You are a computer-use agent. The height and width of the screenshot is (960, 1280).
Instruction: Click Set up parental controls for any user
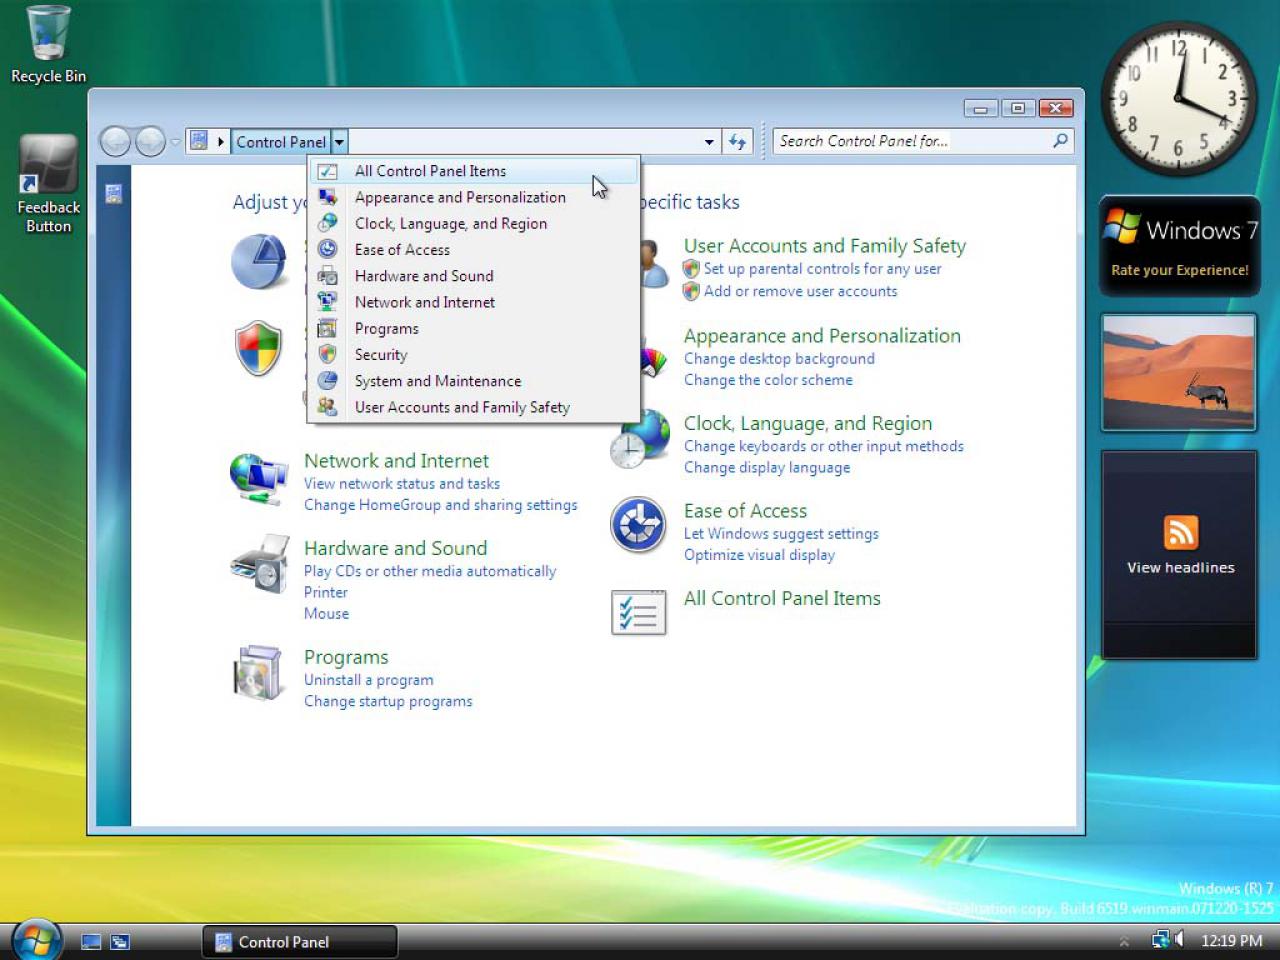point(822,269)
